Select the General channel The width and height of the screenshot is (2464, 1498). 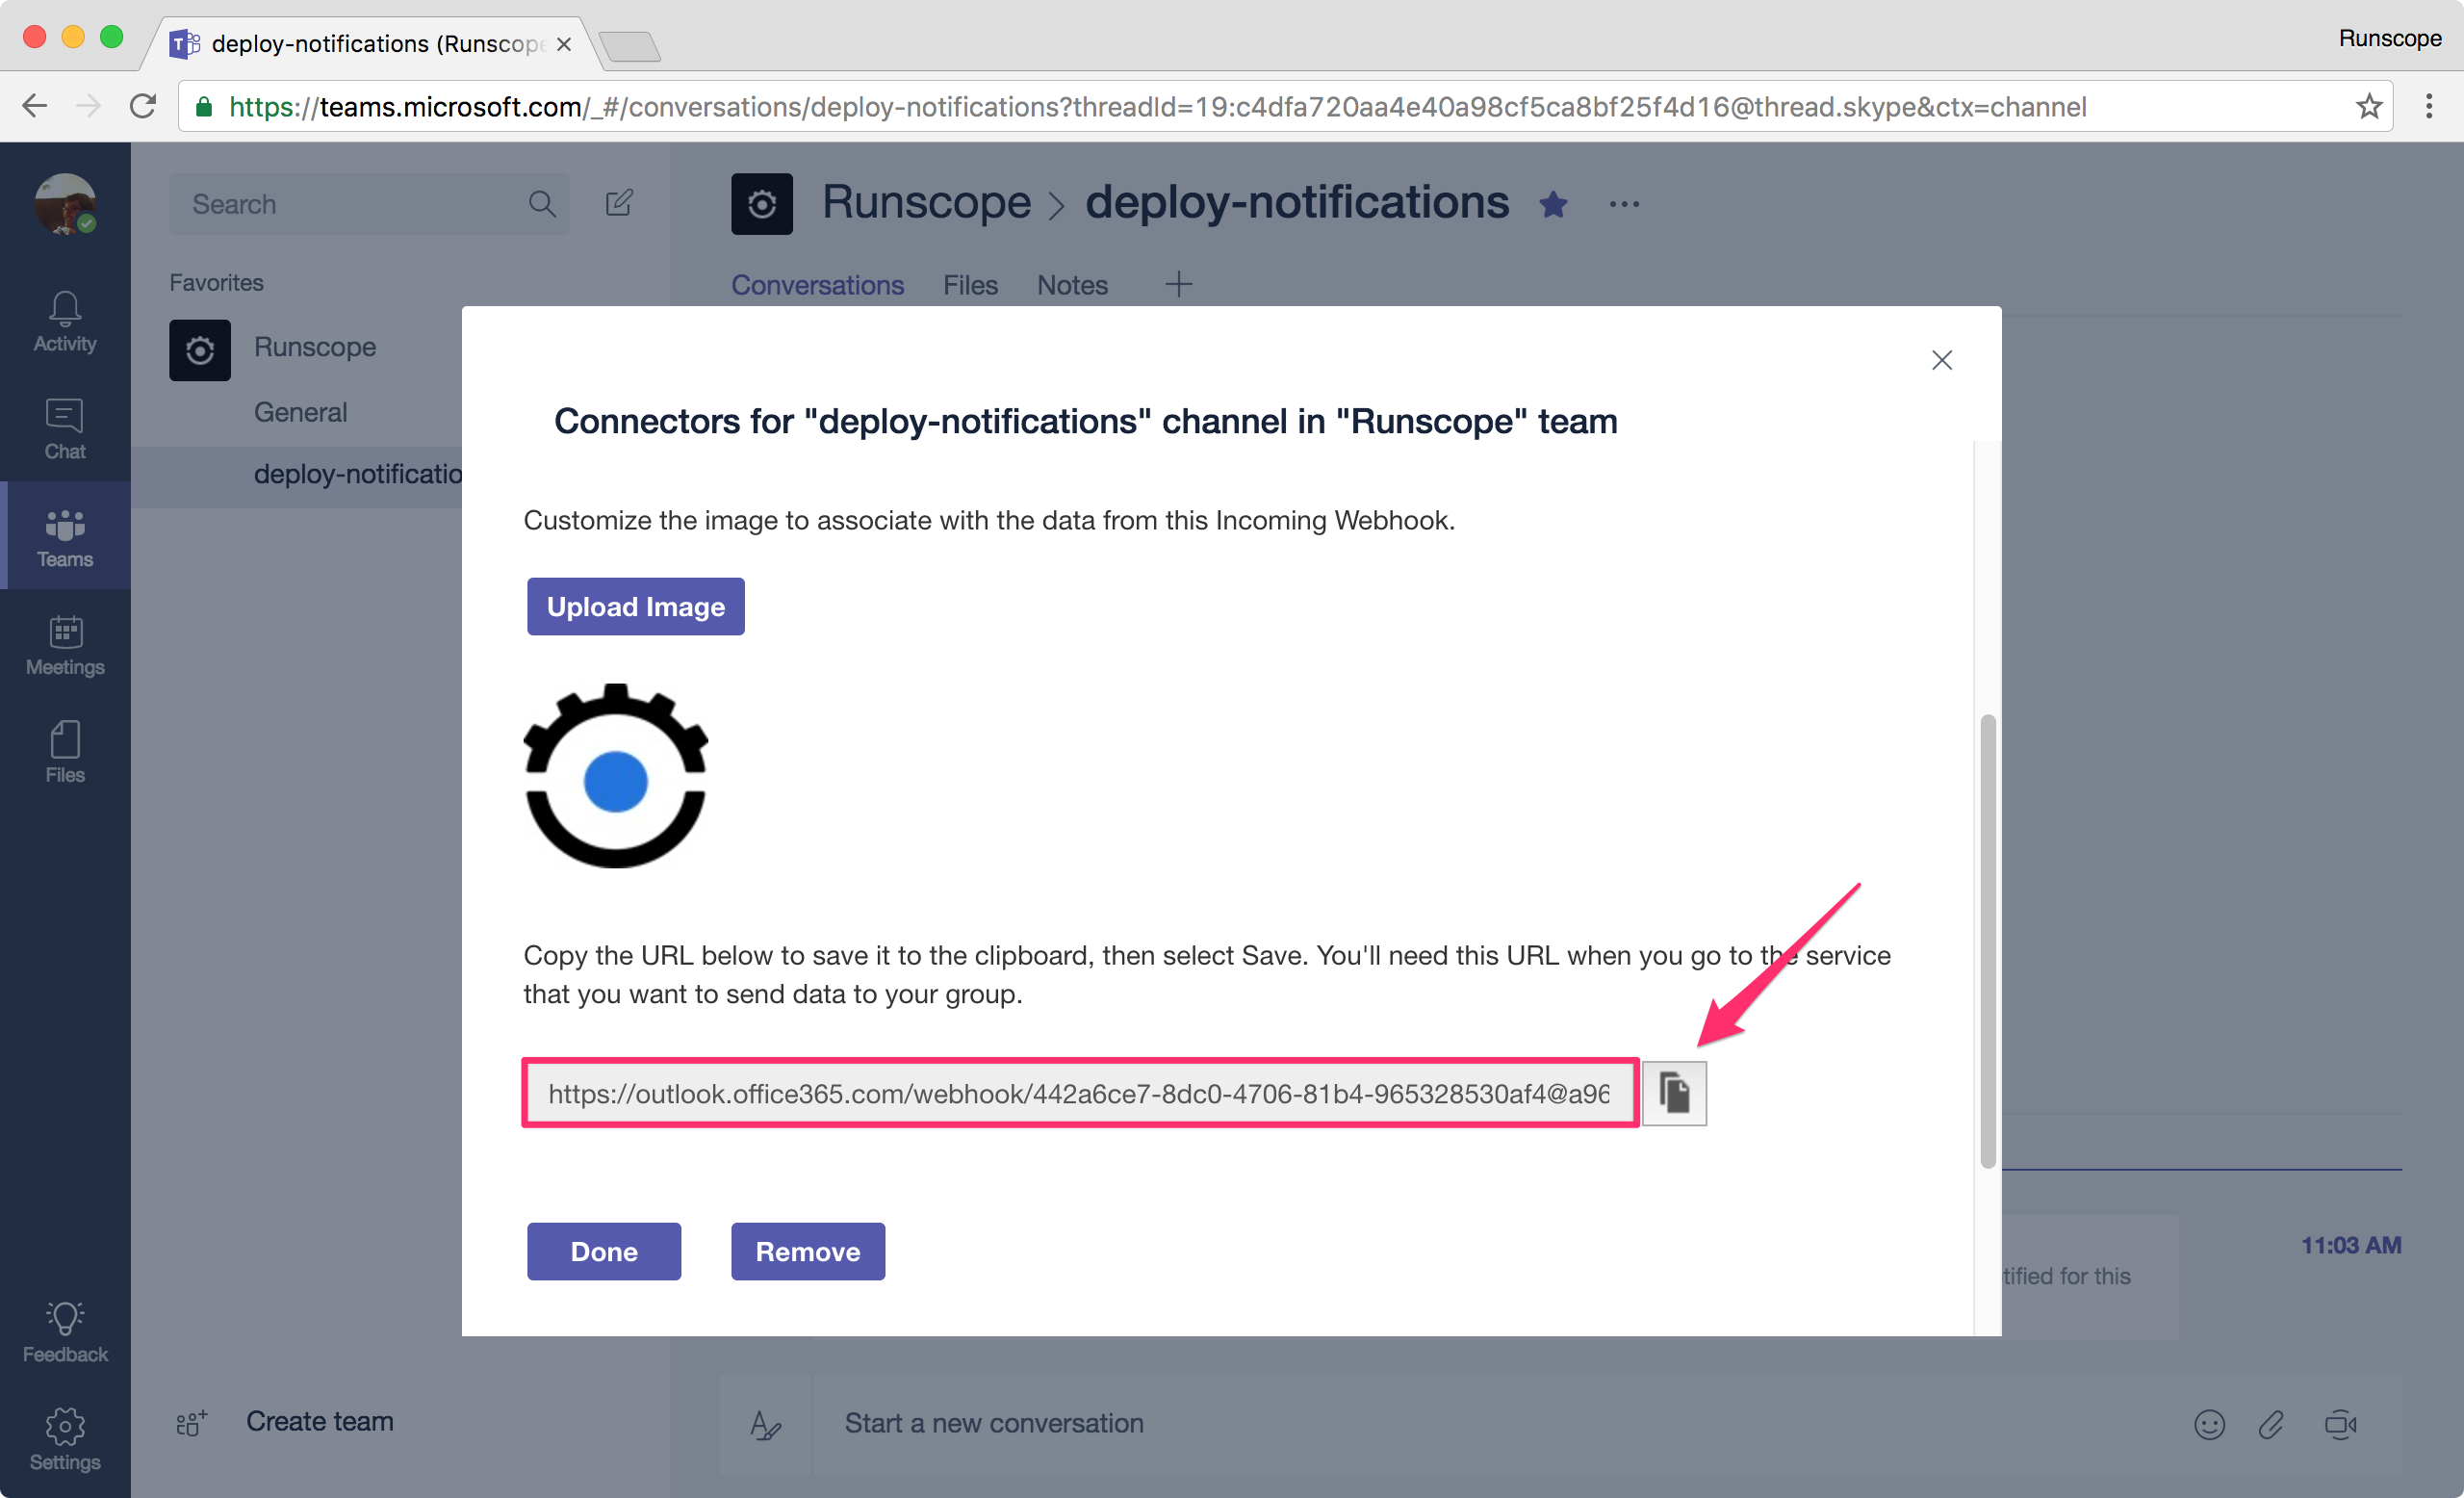(300, 412)
